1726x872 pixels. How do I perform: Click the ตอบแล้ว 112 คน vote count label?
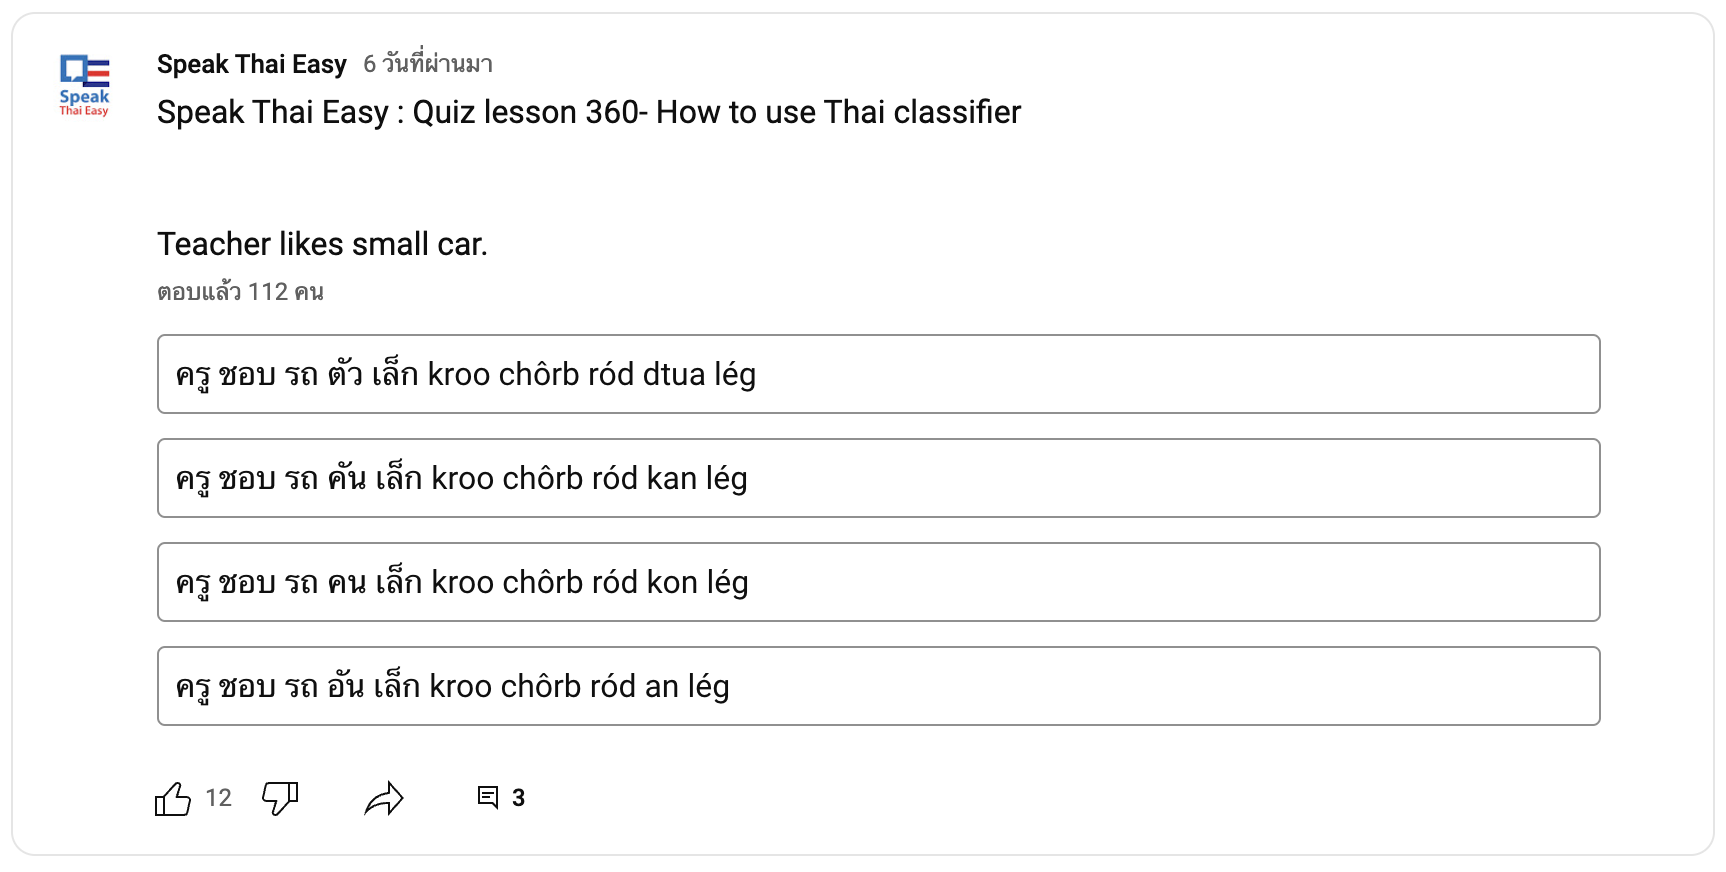(x=240, y=292)
